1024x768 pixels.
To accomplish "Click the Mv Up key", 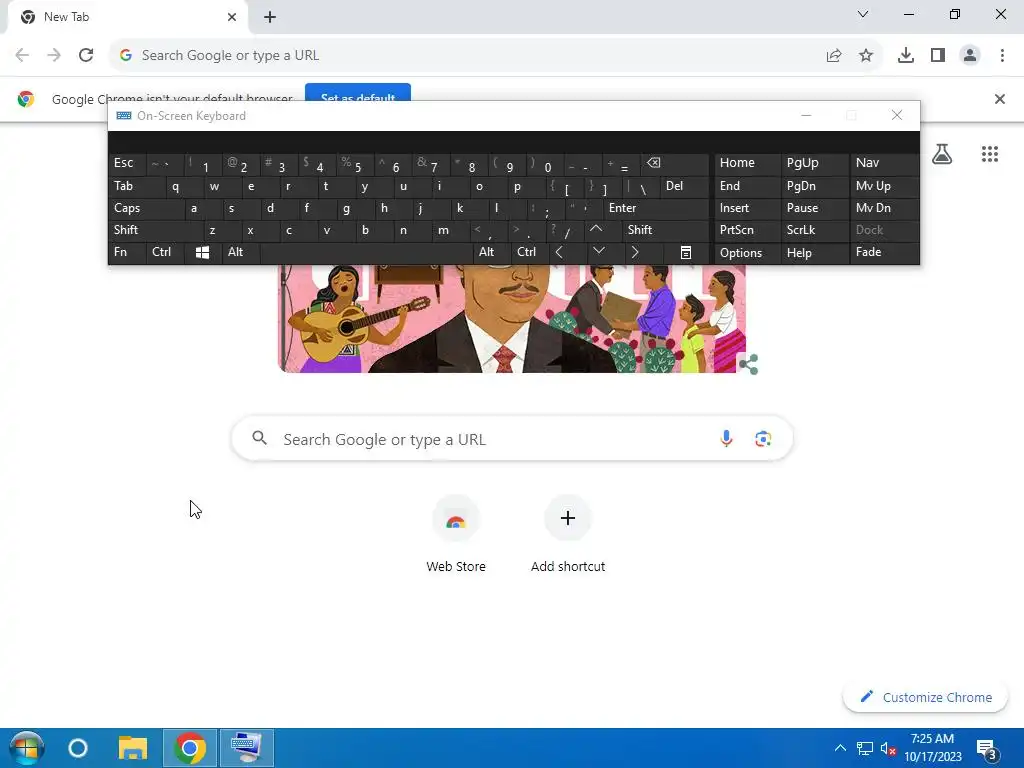I will click(x=884, y=186).
